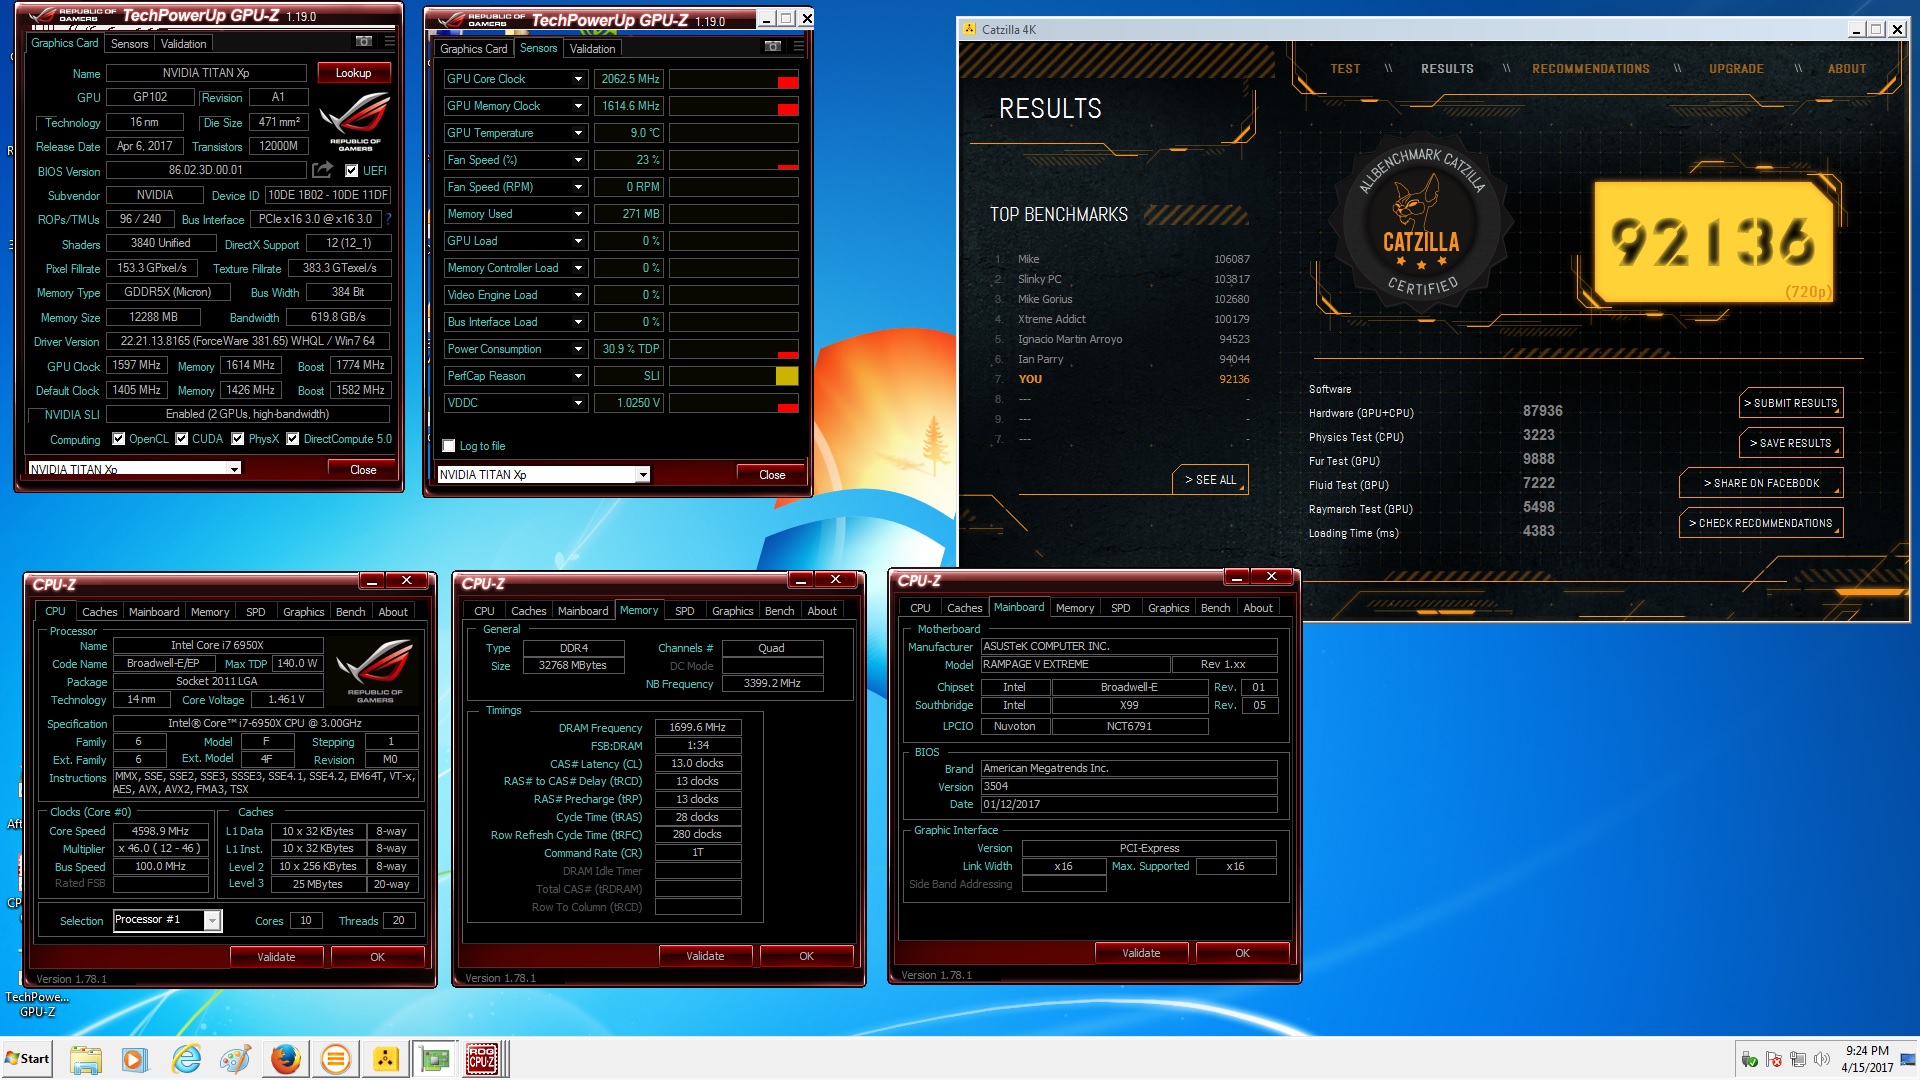Click the orange striped circle taskbar icon

pos(335,1059)
